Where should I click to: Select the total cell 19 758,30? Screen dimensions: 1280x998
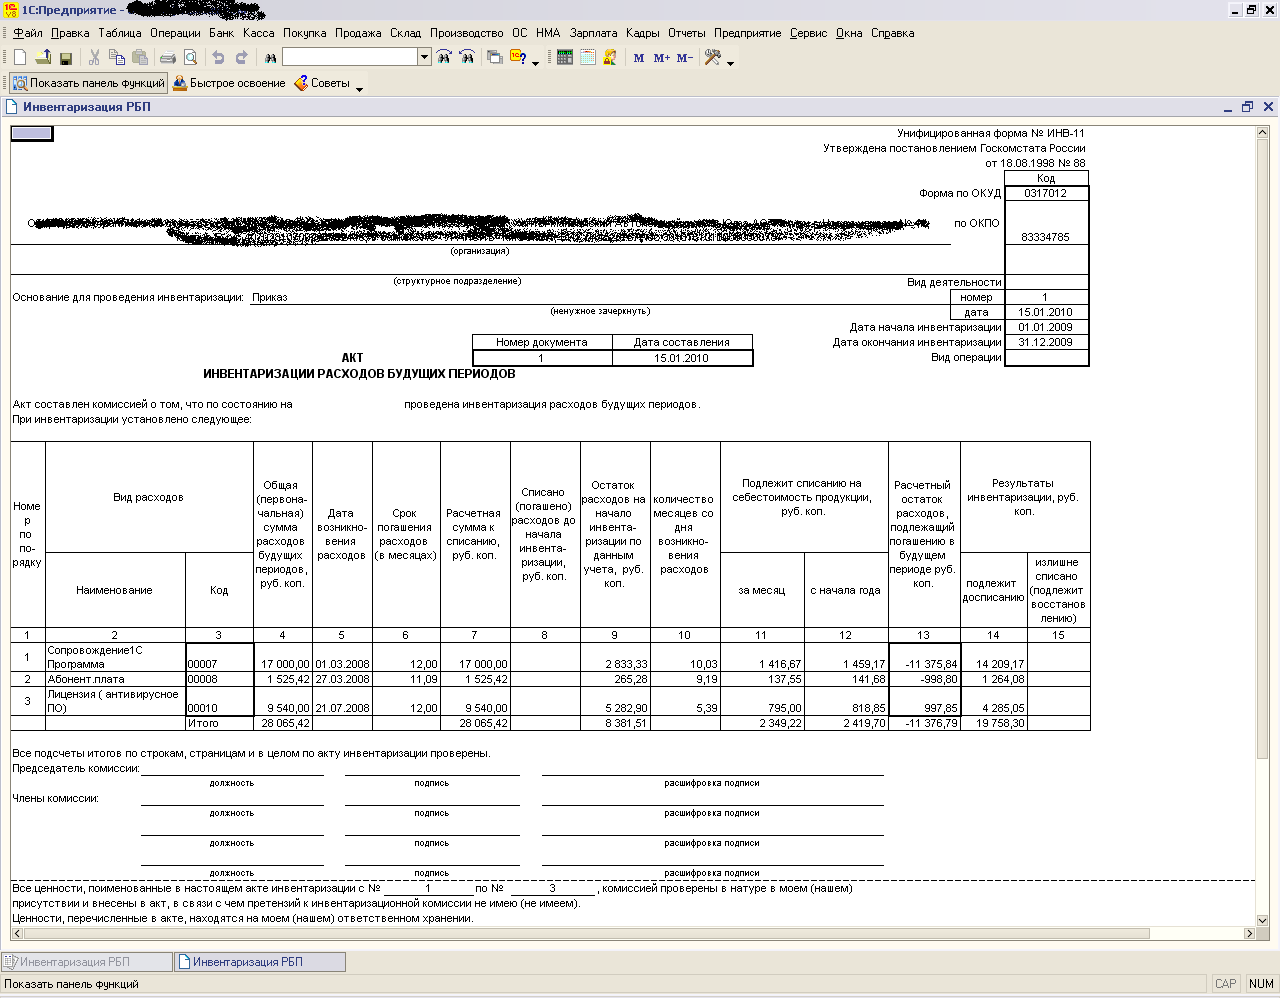click(x=994, y=723)
